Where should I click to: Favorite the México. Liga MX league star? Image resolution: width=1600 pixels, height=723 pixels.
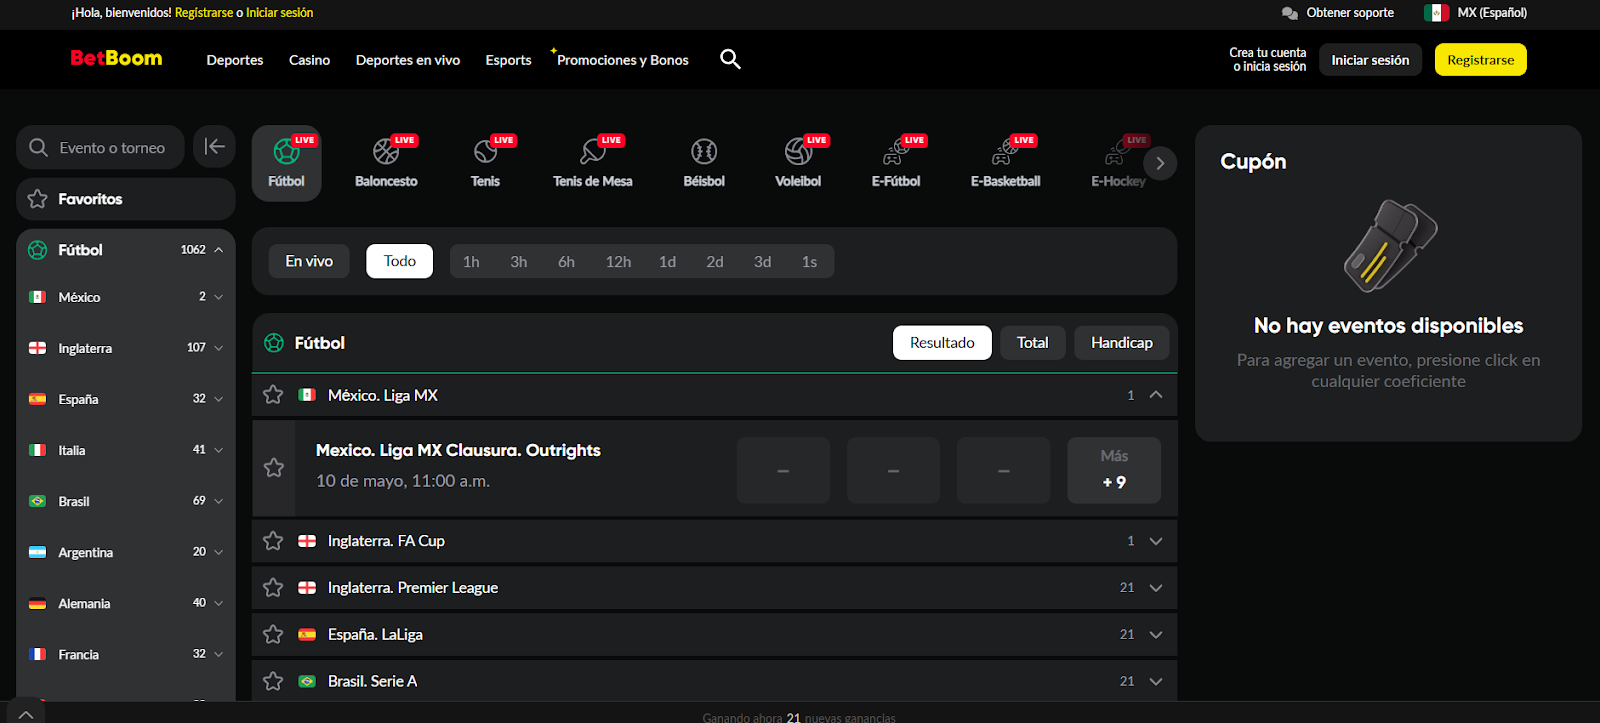pyautogui.click(x=273, y=395)
